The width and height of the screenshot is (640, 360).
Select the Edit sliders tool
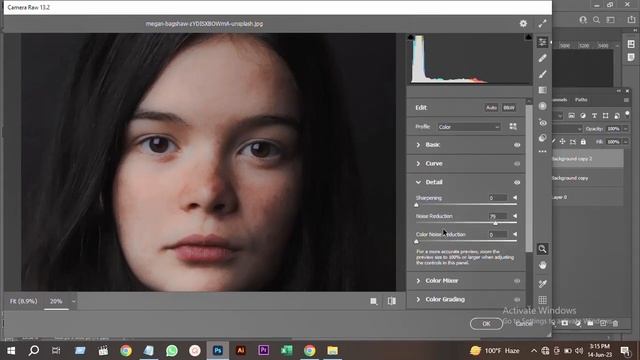(x=542, y=42)
